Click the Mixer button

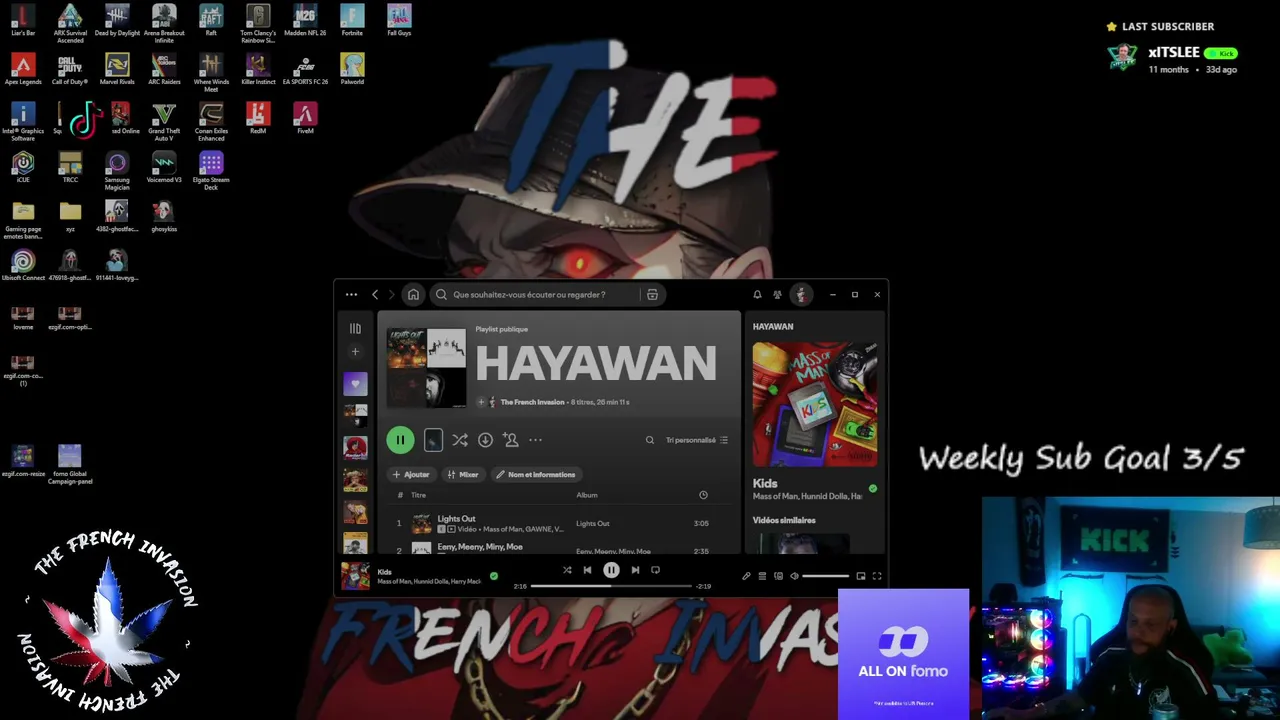click(463, 475)
